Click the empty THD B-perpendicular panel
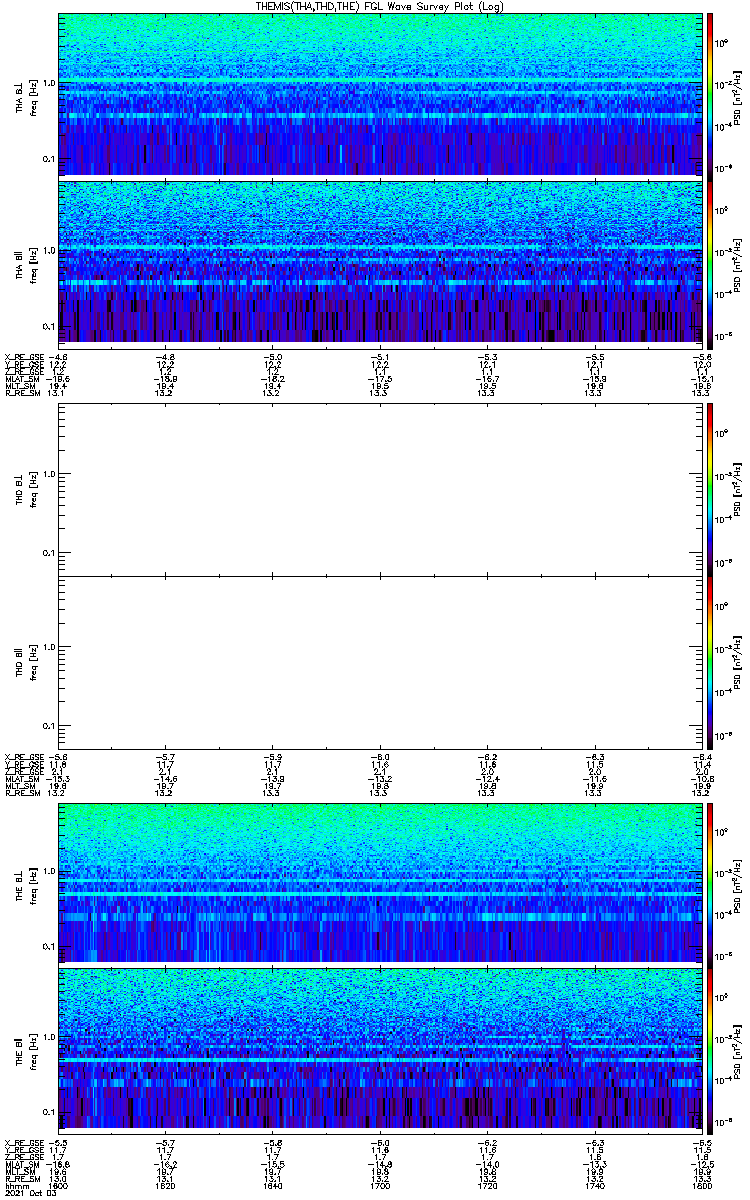 [380, 489]
